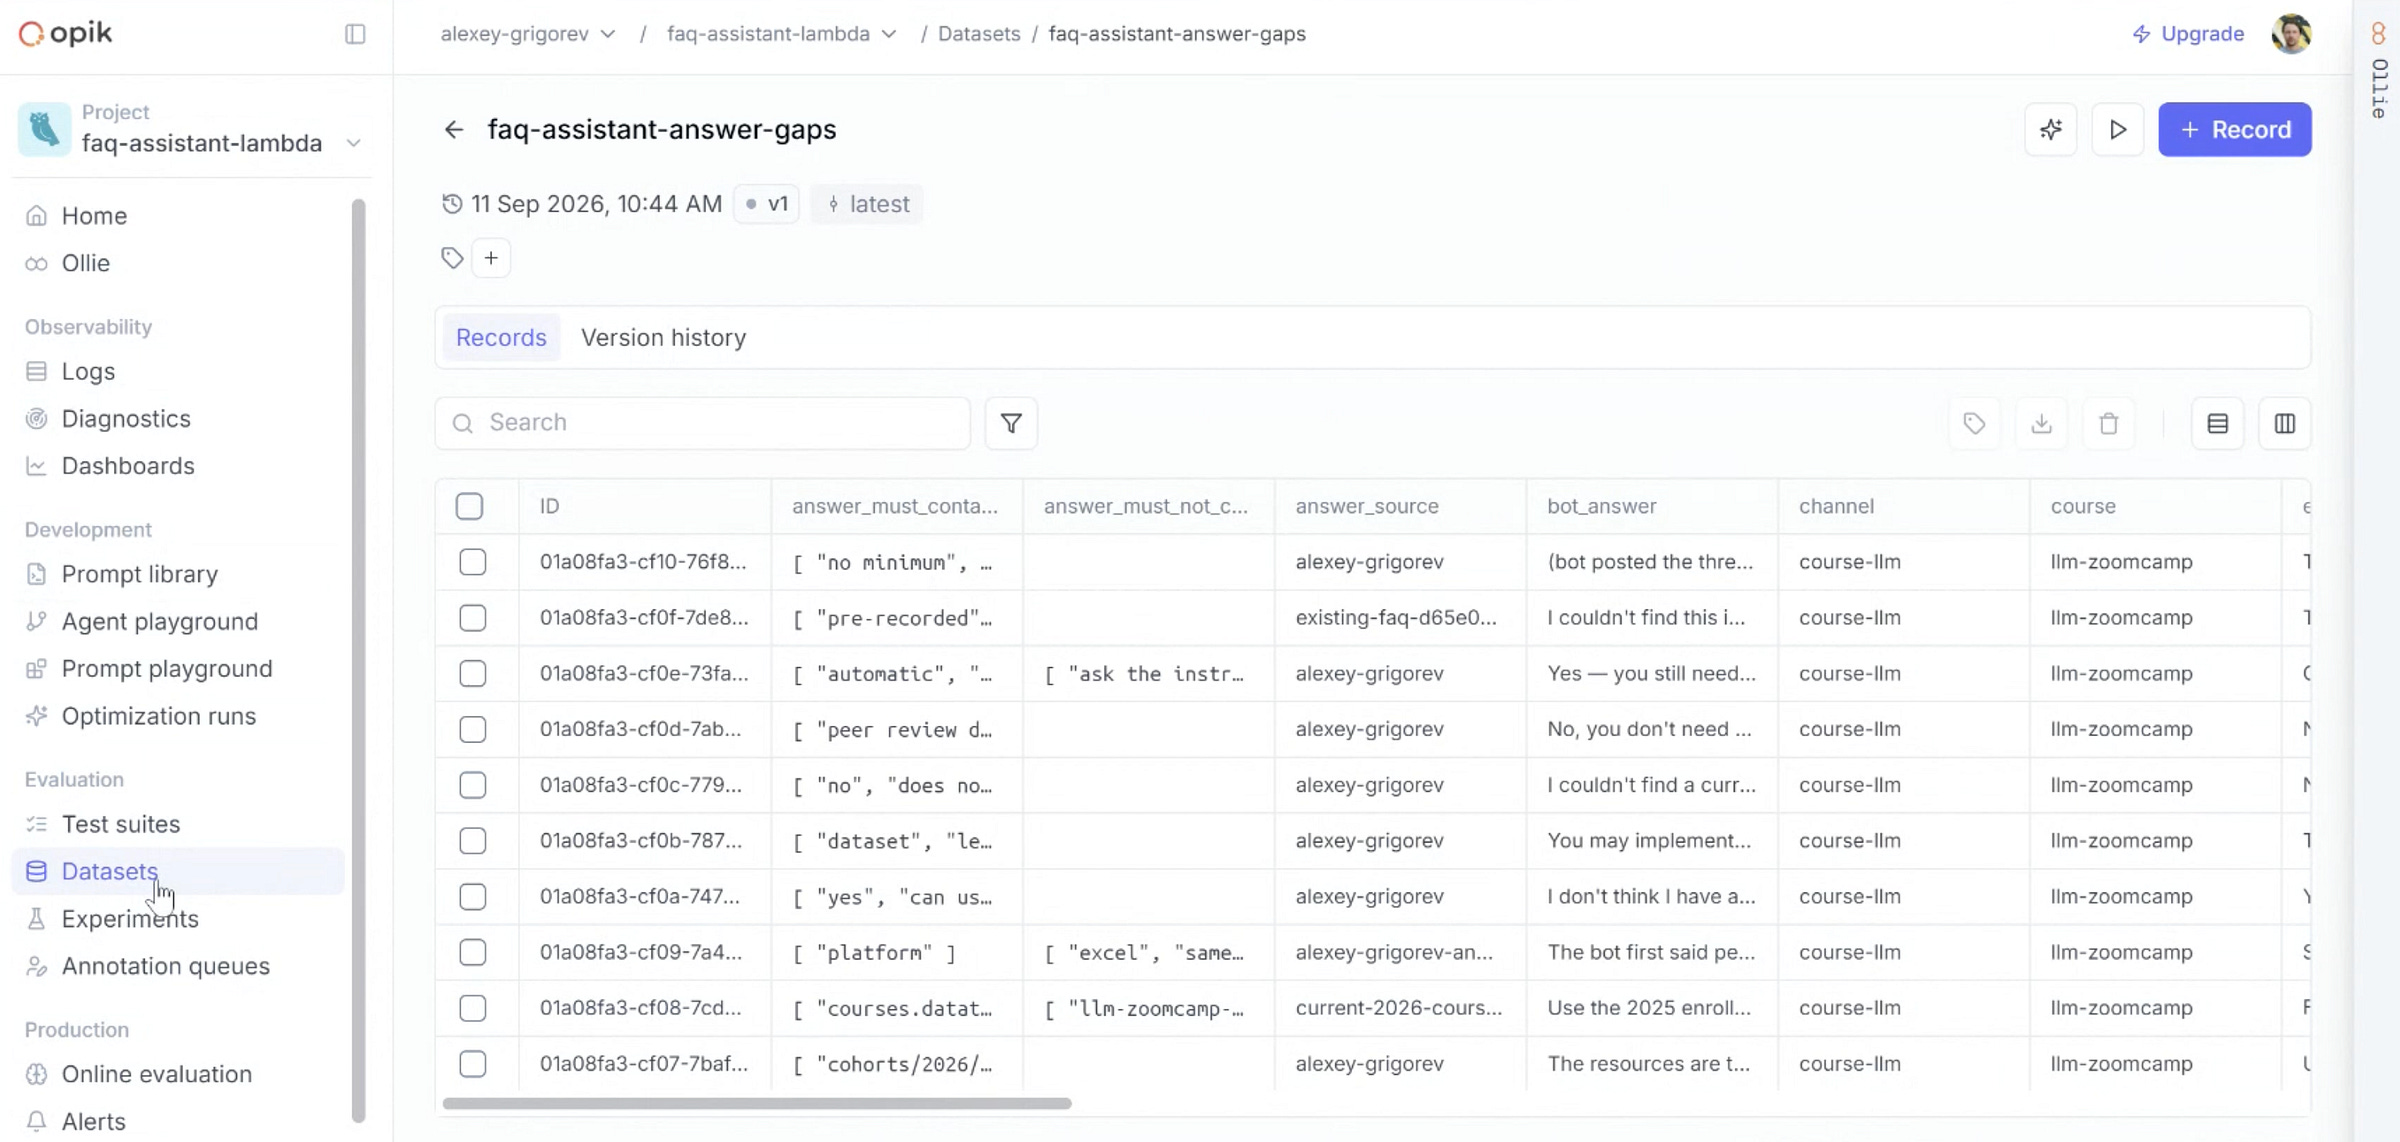This screenshot has width=2400, height=1142.
Task: Click the toolbar tag icon for records
Action: tap(1974, 424)
